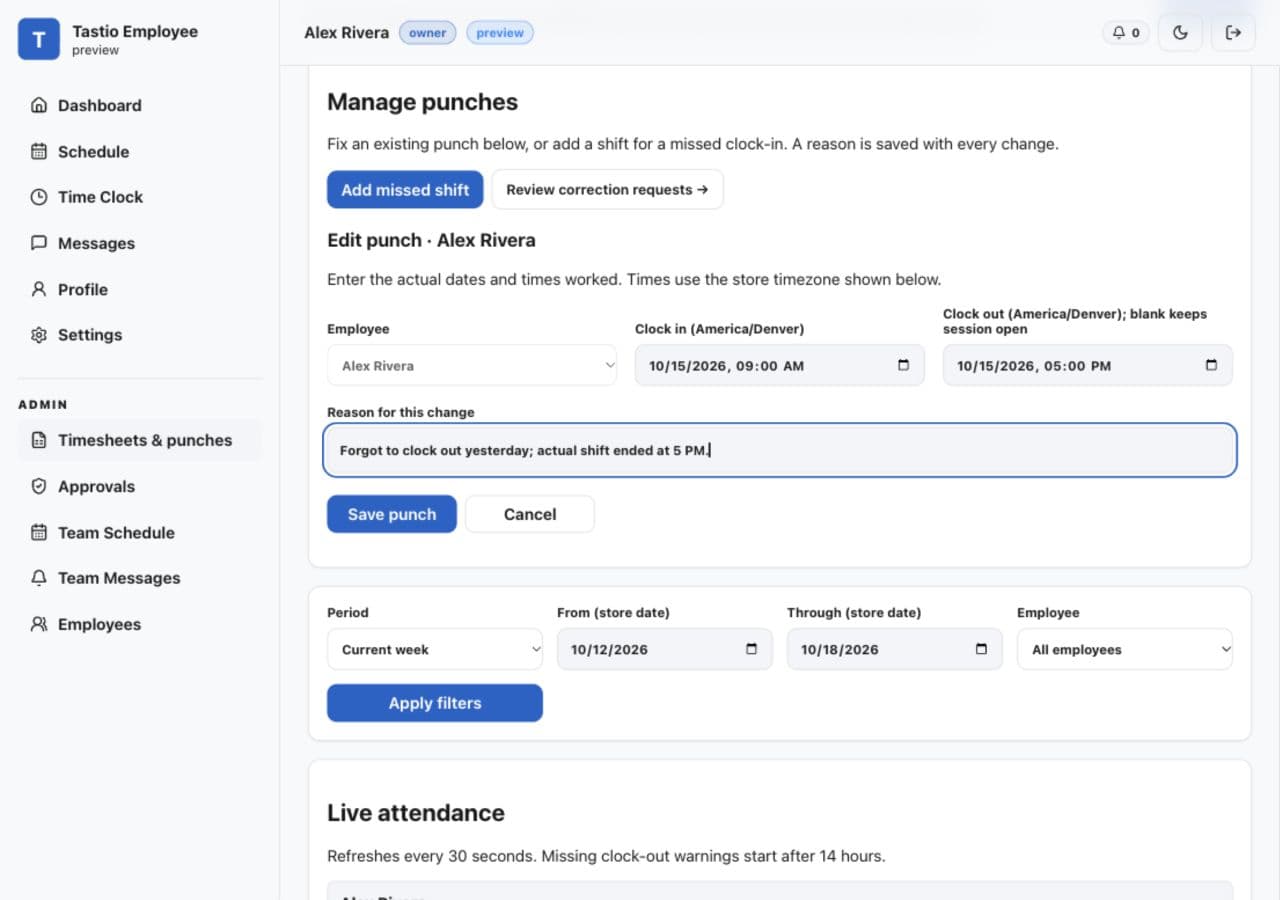
Task: Click the Schedule calendar icon in sidebar
Action: 39,151
